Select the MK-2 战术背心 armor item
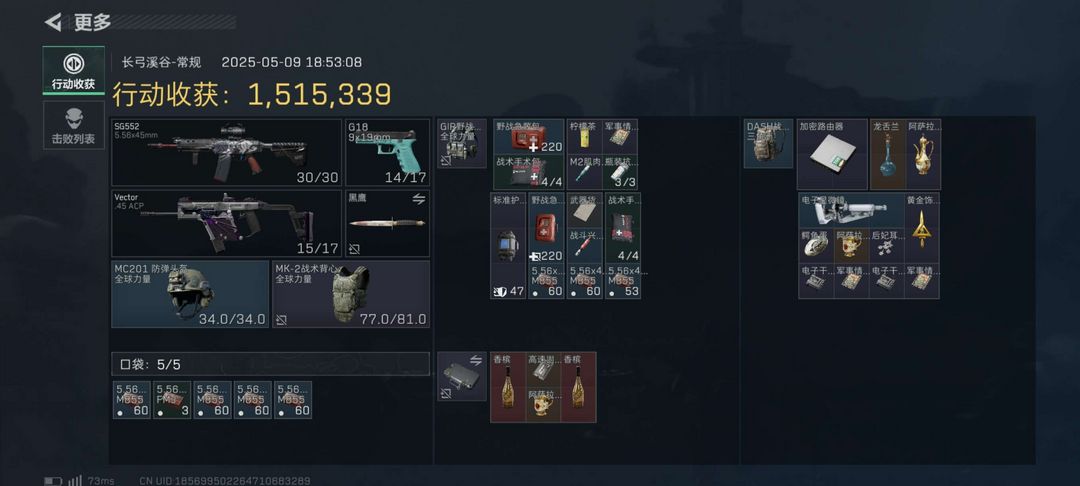 pos(351,294)
